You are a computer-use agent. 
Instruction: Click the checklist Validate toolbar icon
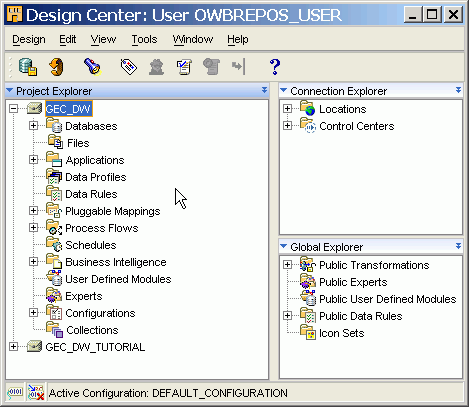[x=184, y=67]
